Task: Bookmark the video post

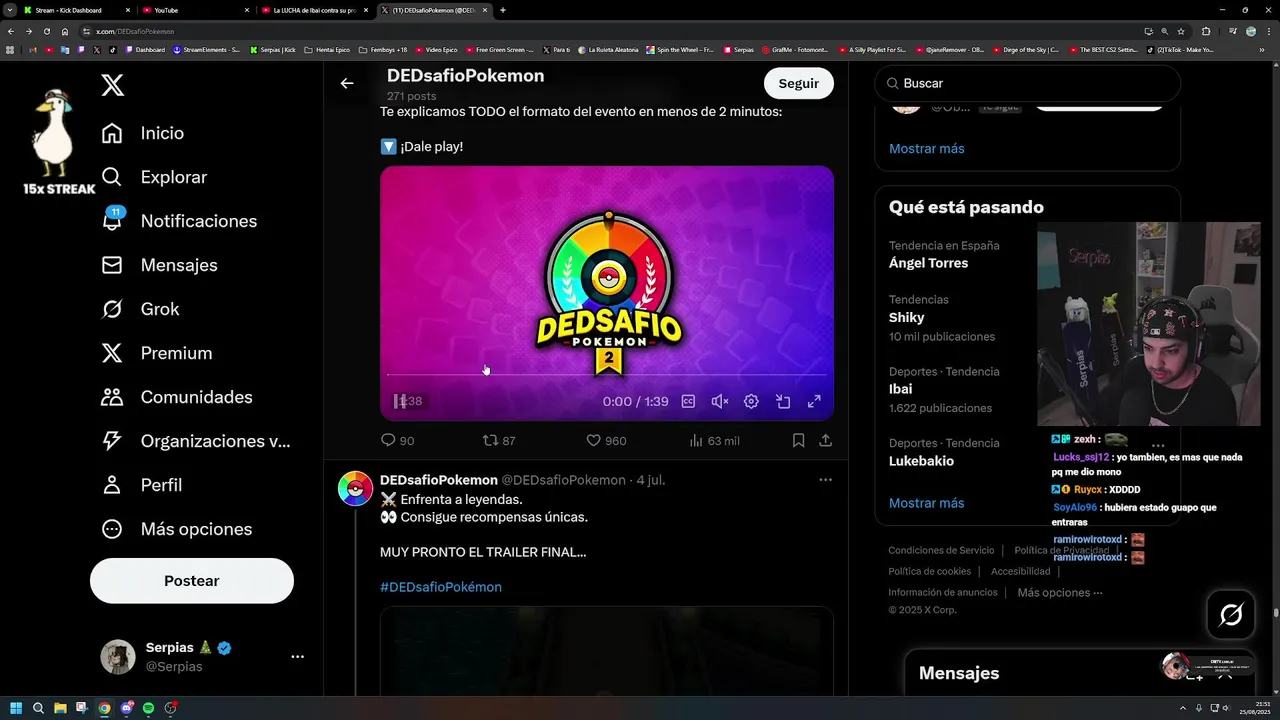Action: tap(798, 440)
